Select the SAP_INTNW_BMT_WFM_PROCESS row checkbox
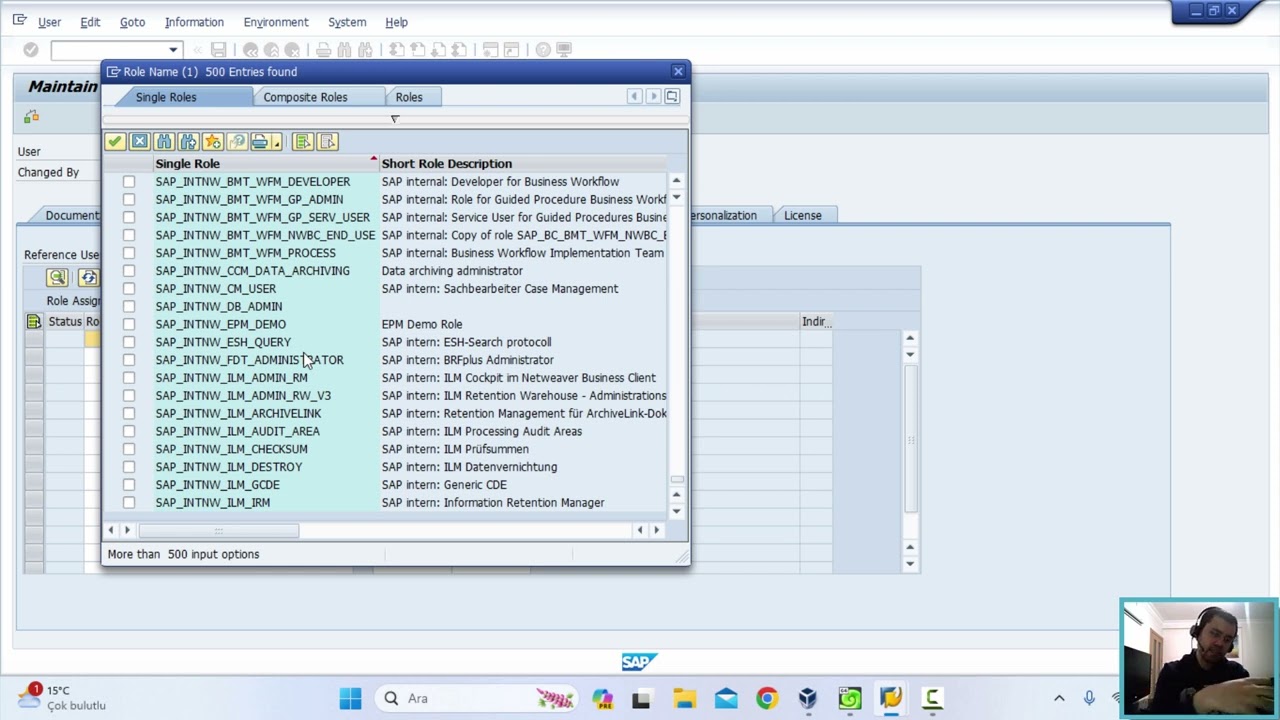 coord(129,253)
